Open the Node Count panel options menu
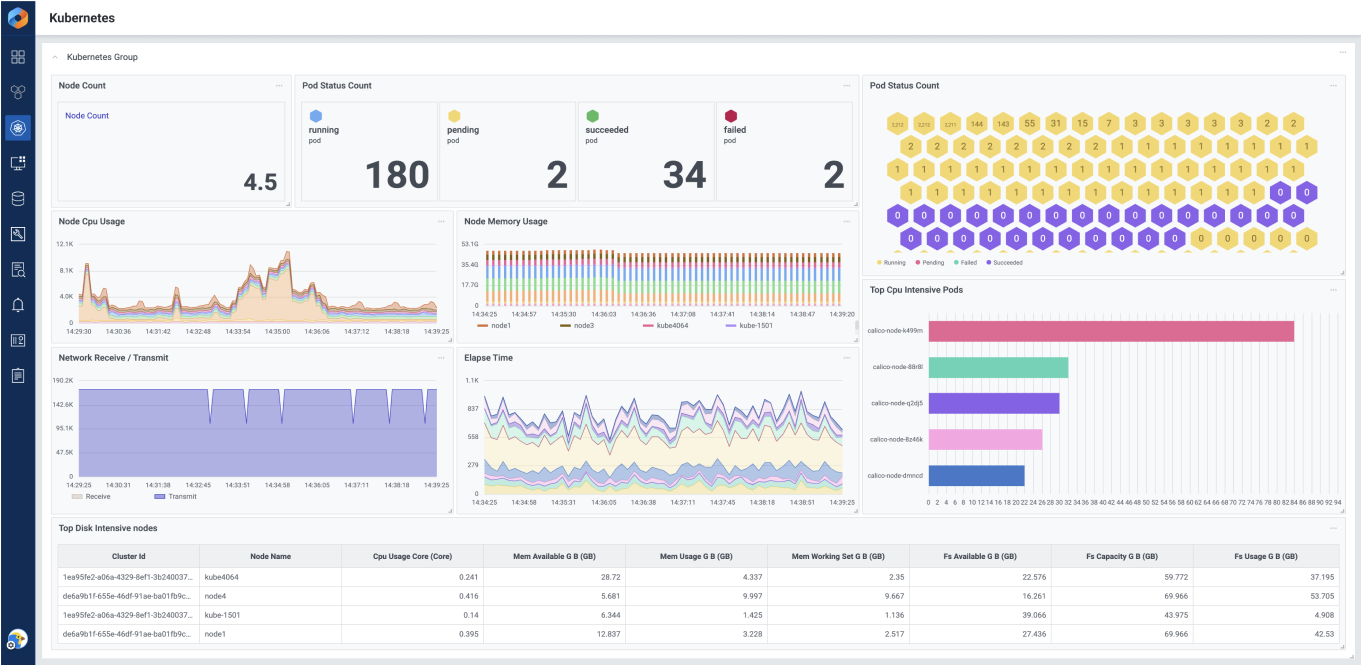 coord(280,86)
